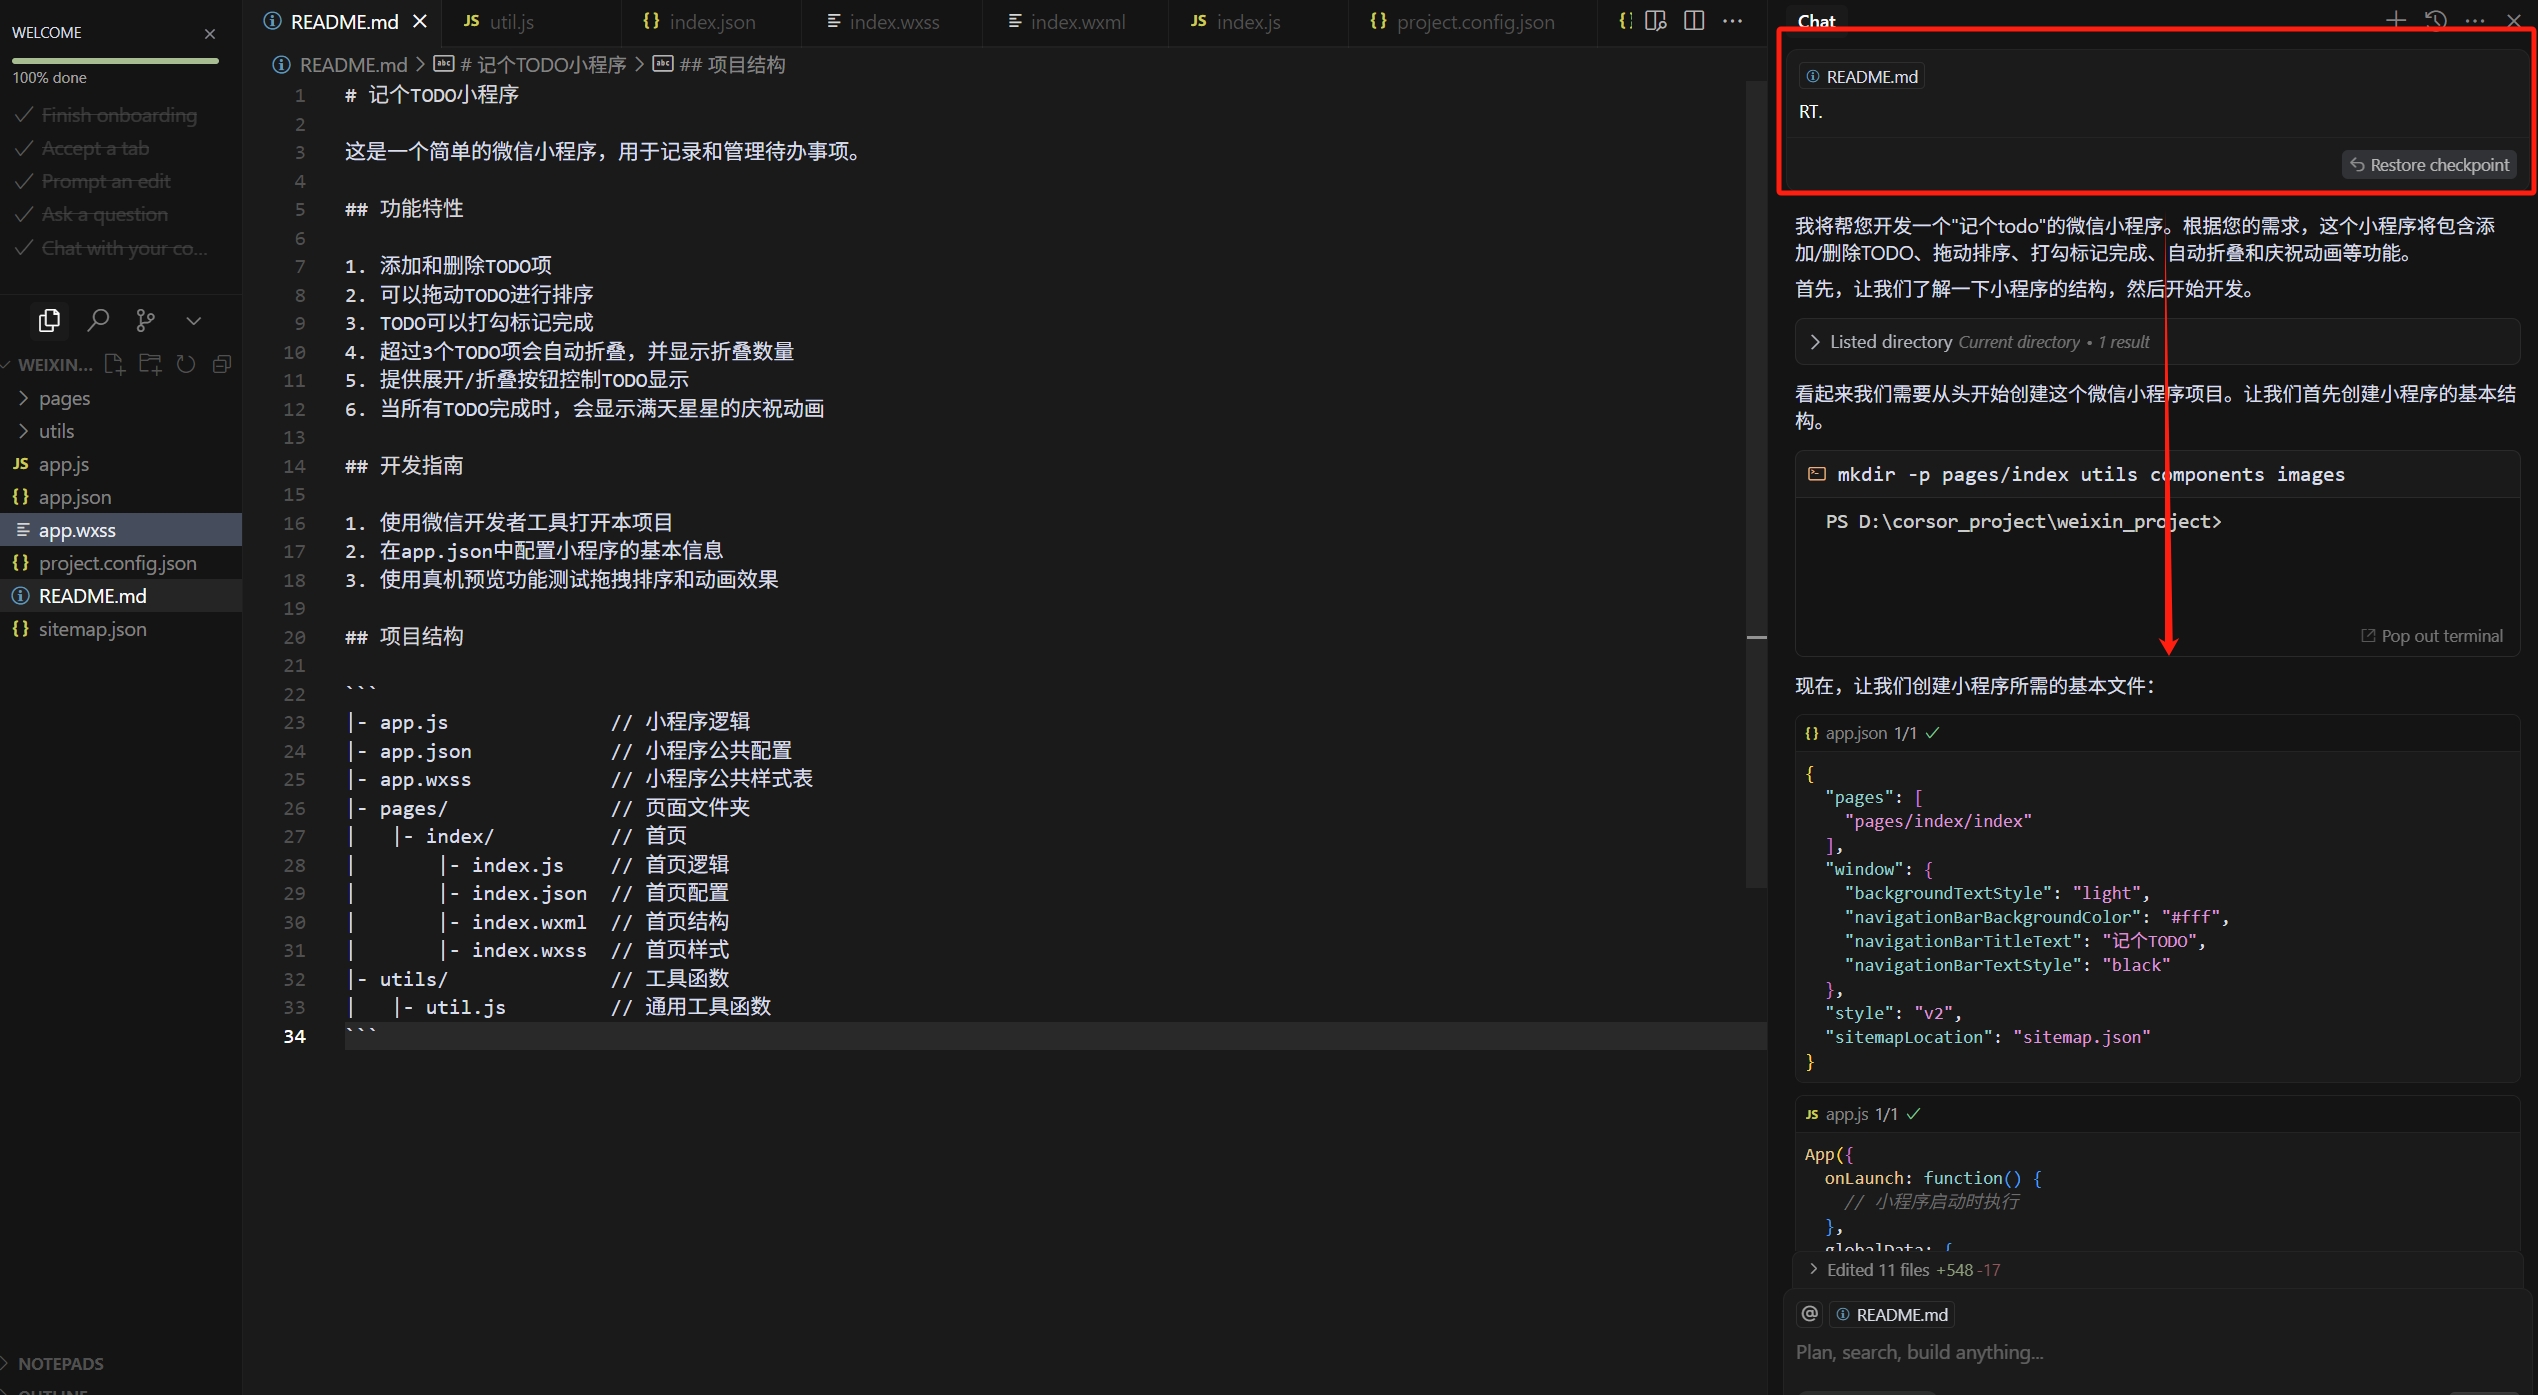Select the Chat panel tab
Image resolution: width=2538 pixels, height=1395 pixels.
pos(1816,20)
